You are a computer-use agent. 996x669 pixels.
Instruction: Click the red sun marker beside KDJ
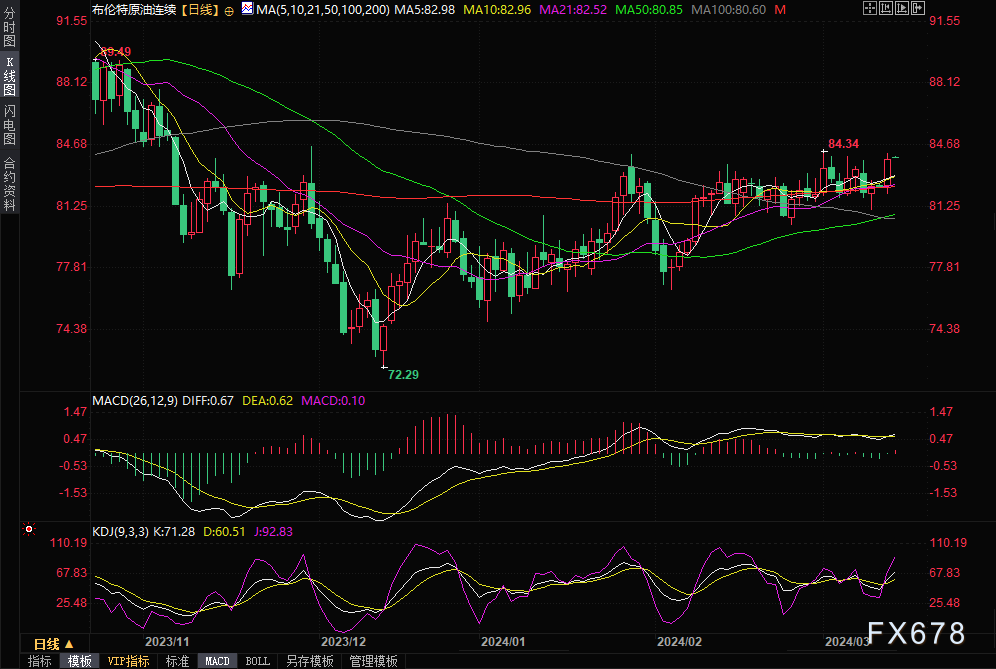pyautogui.click(x=28, y=529)
